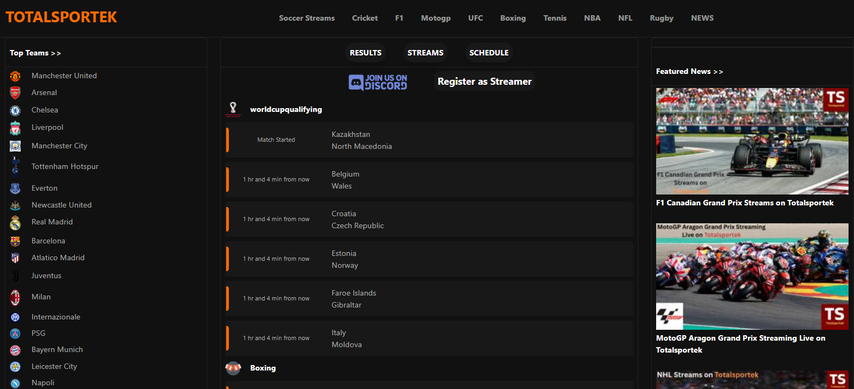854x389 pixels.
Task: Go to the NBA section
Action: (x=592, y=18)
